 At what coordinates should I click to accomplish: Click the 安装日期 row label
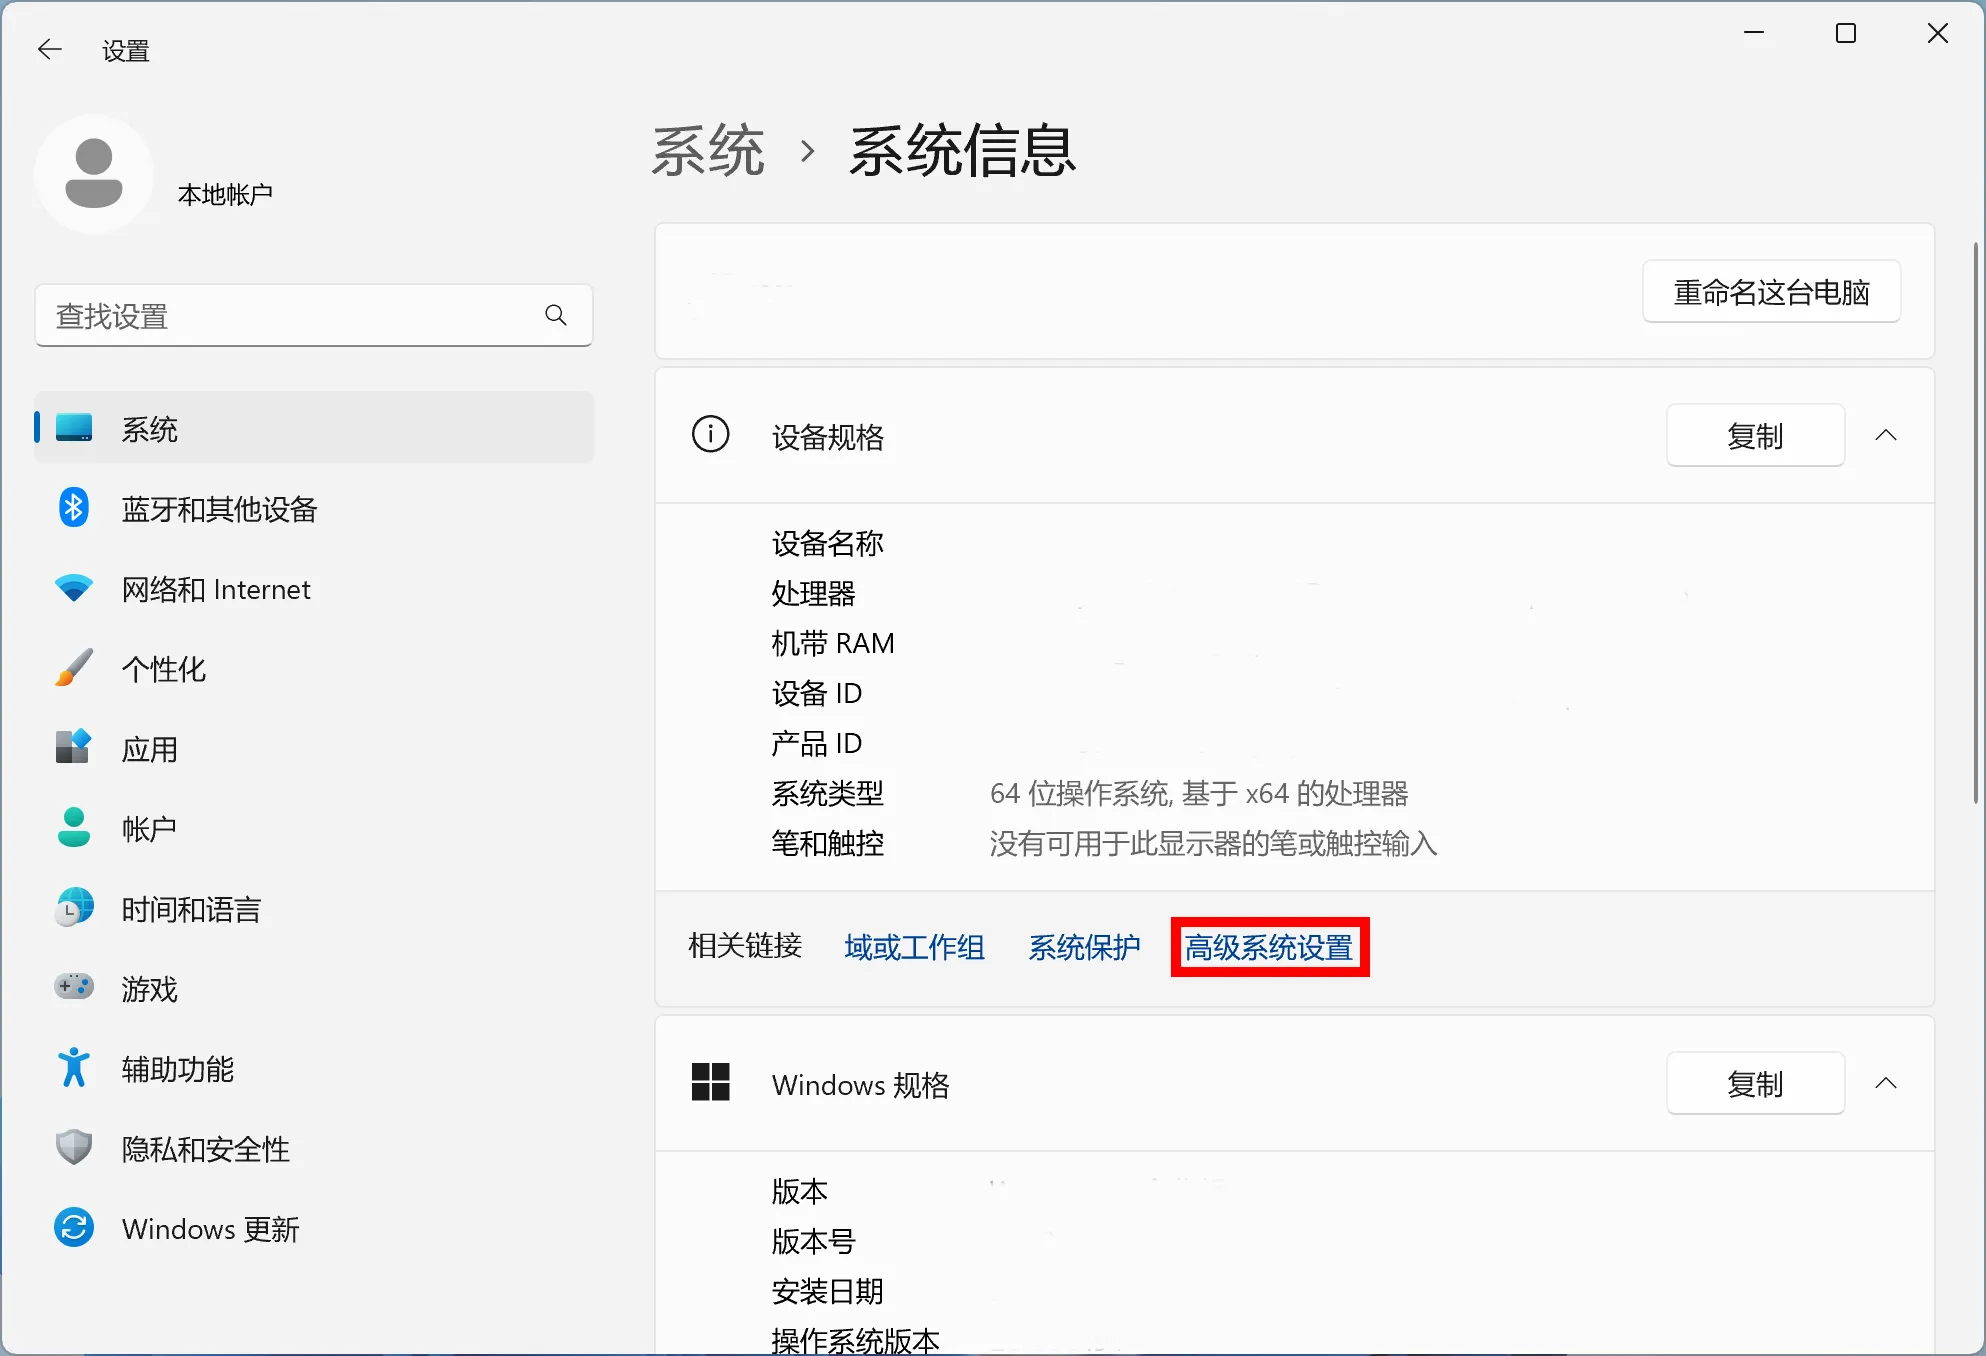coord(828,1292)
